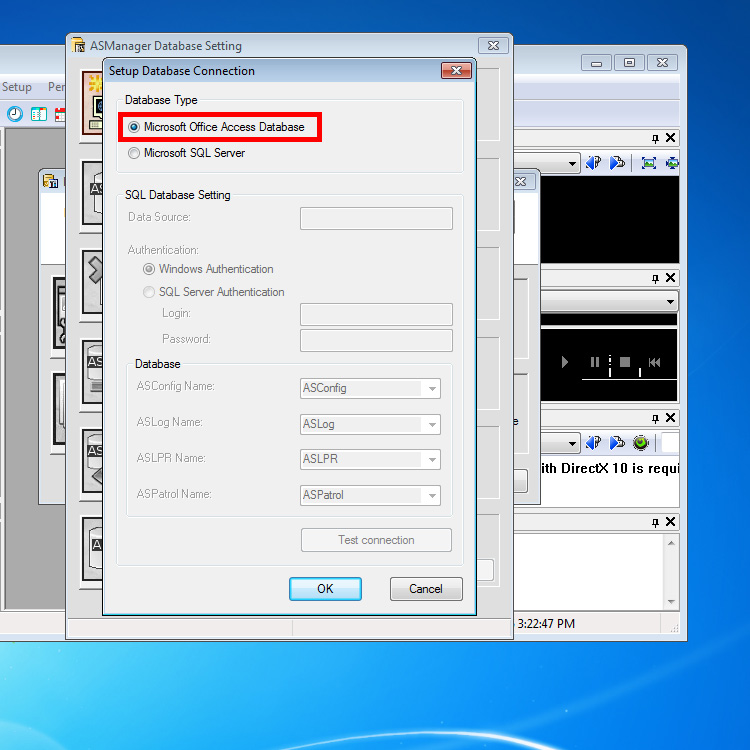Close the Setup Database Connection dialog
750x750 pixels.
point(456,71)
